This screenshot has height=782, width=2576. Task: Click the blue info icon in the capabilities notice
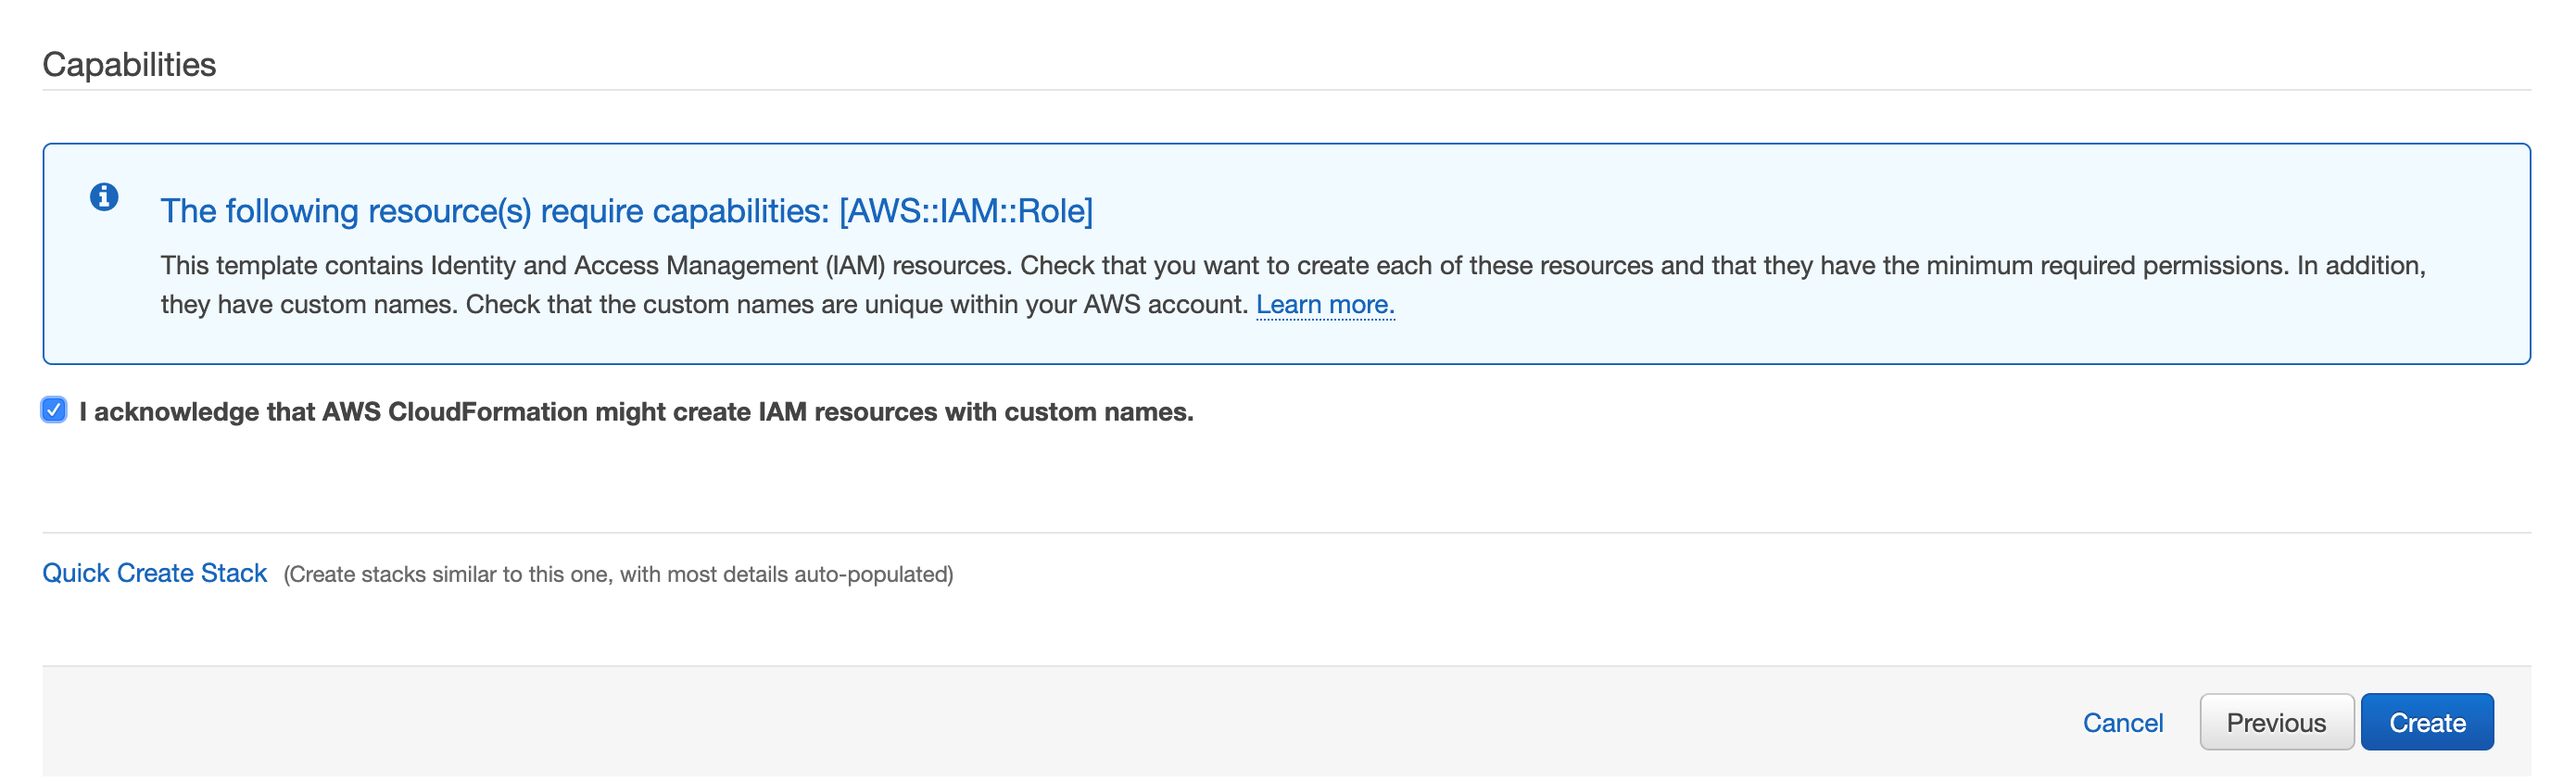coord(104,197)
